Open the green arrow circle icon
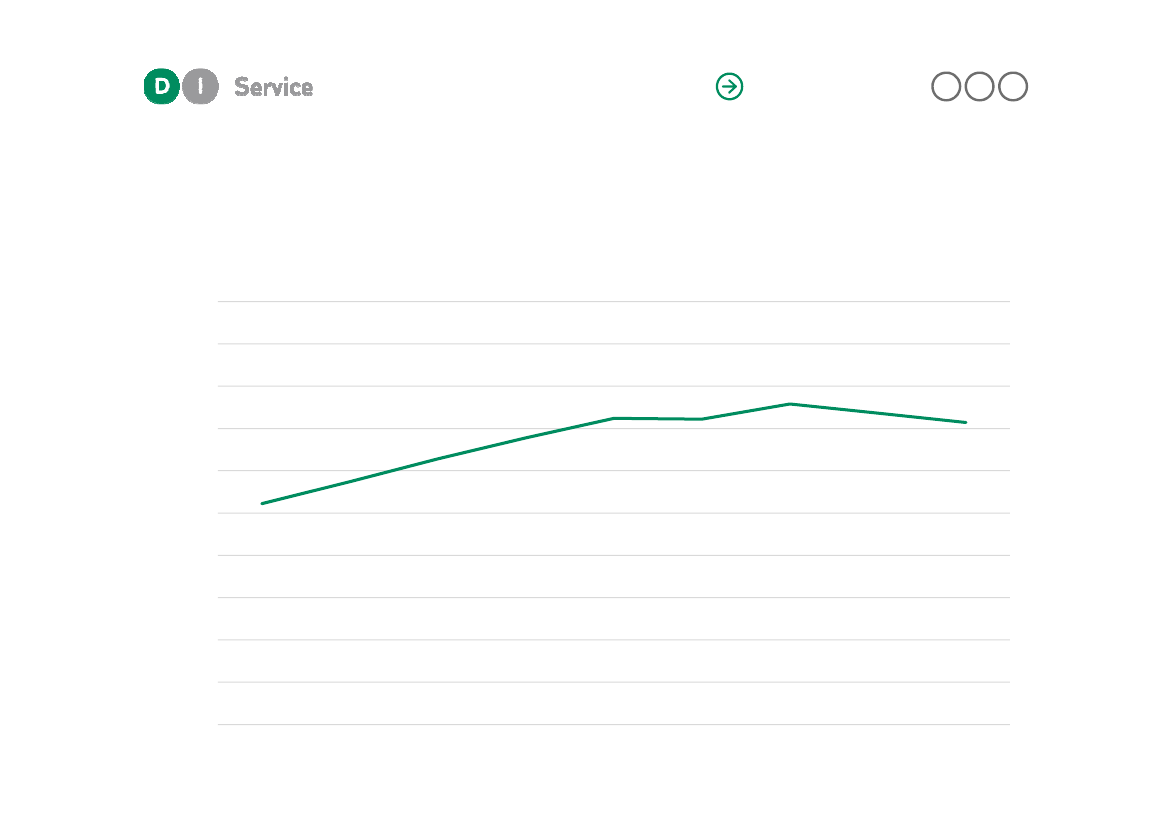Viewport: 1169px width, 826px height. [x=729, y=86]
